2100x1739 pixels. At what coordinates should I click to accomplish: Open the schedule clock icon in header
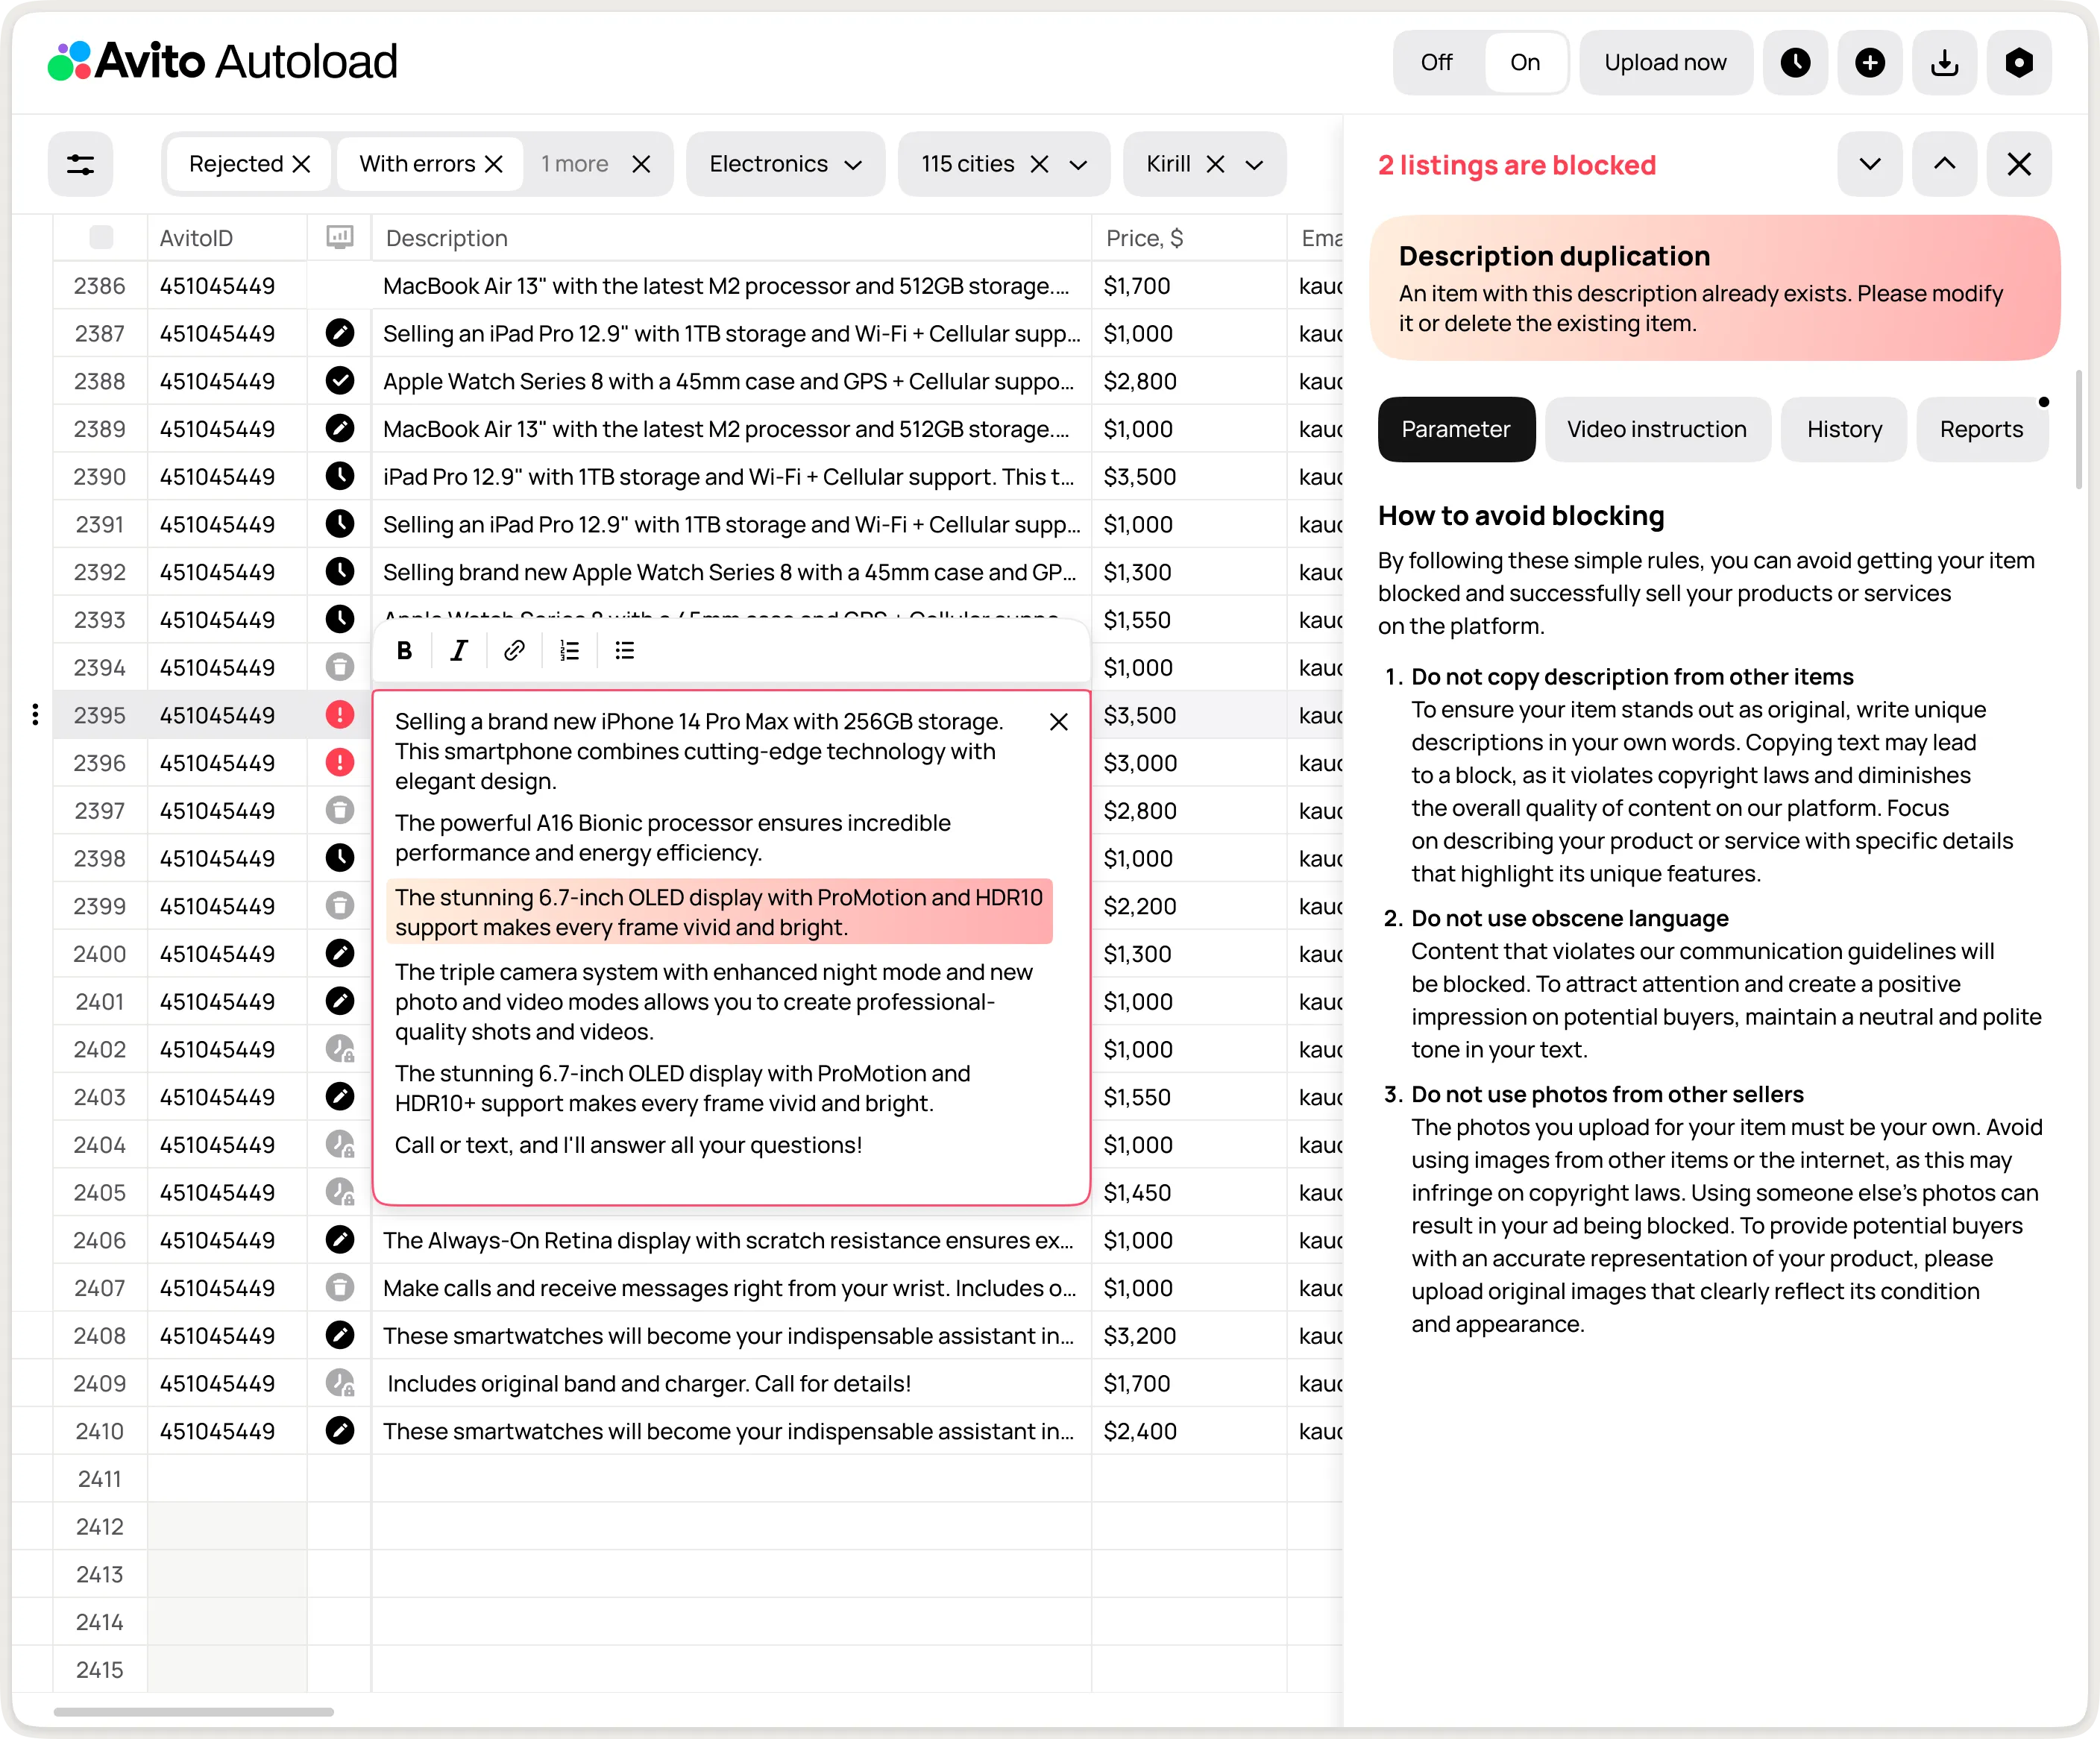pyautogui.click(x=1795, y=62)
